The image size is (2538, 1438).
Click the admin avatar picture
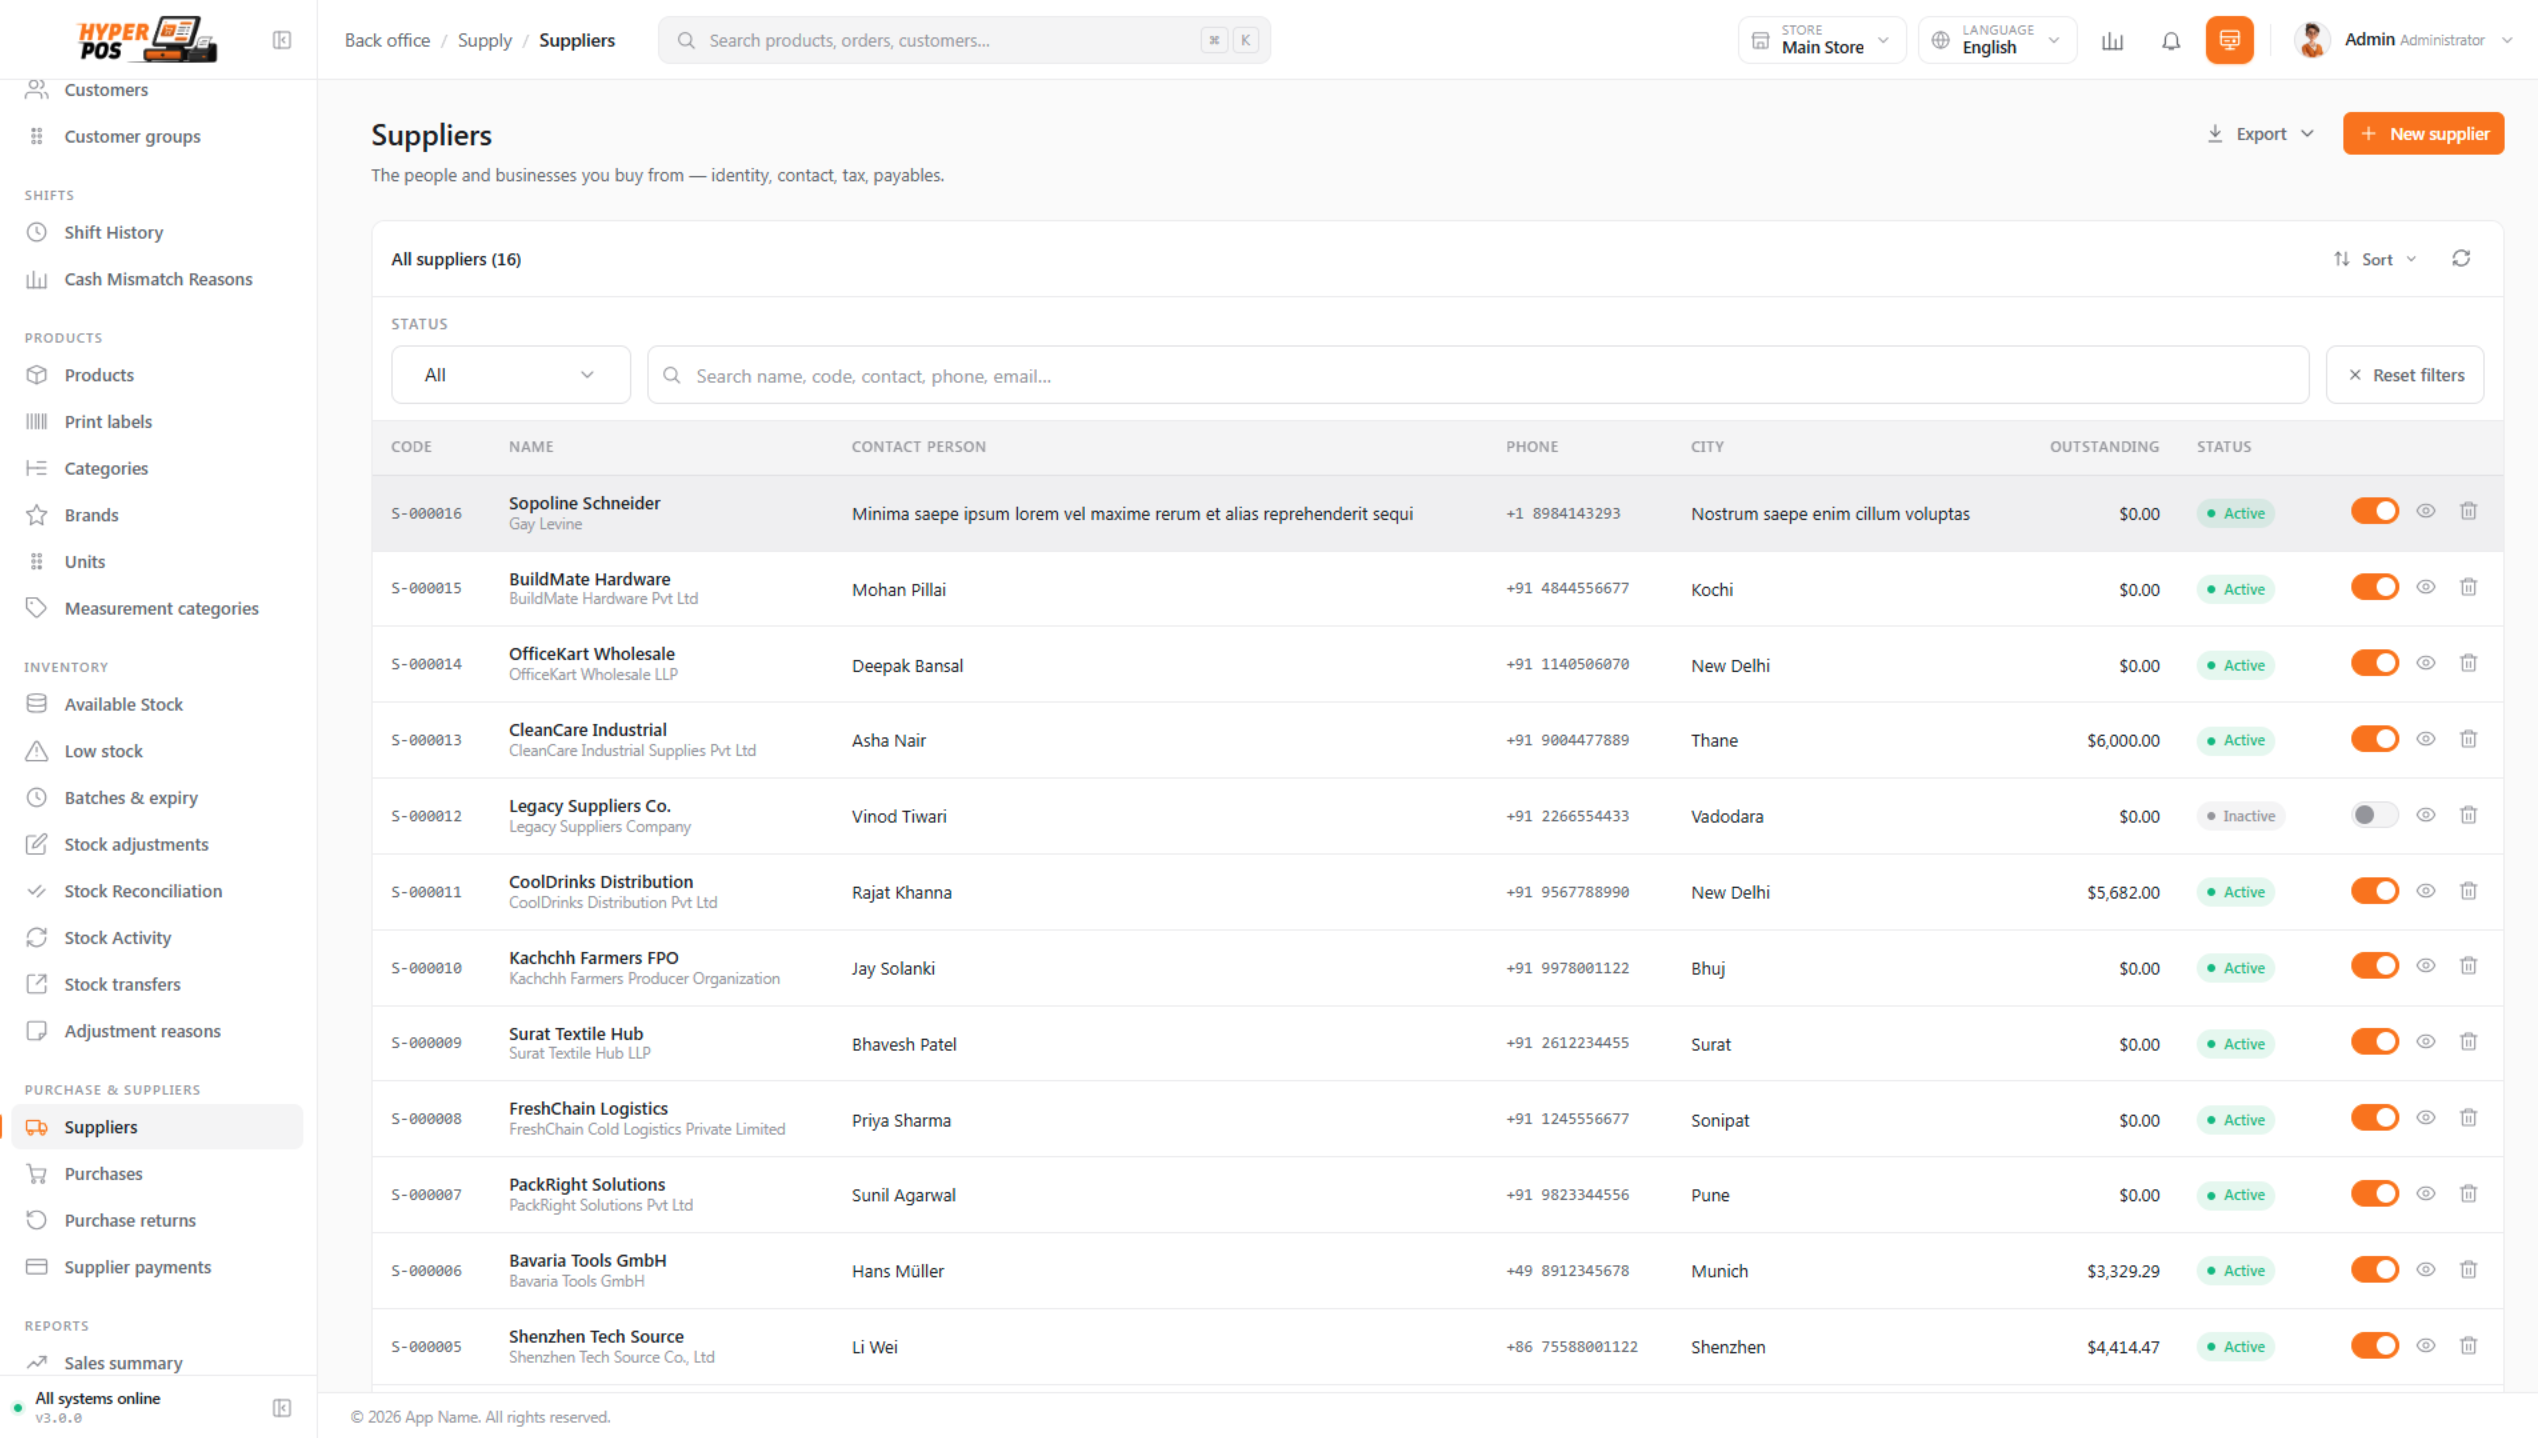pos(2311,40)
